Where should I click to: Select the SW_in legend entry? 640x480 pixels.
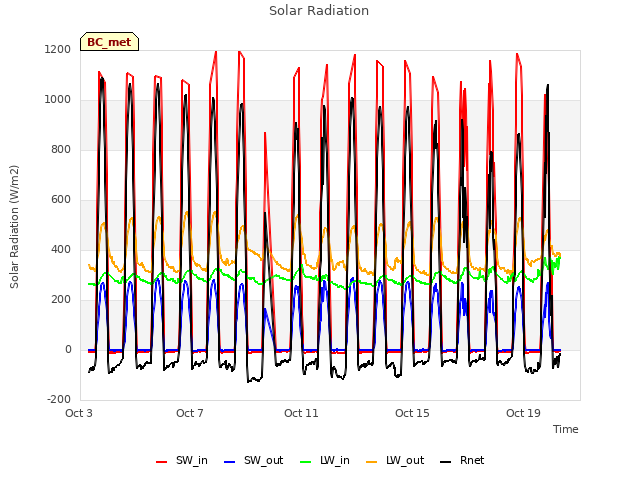tap(182, 460)
